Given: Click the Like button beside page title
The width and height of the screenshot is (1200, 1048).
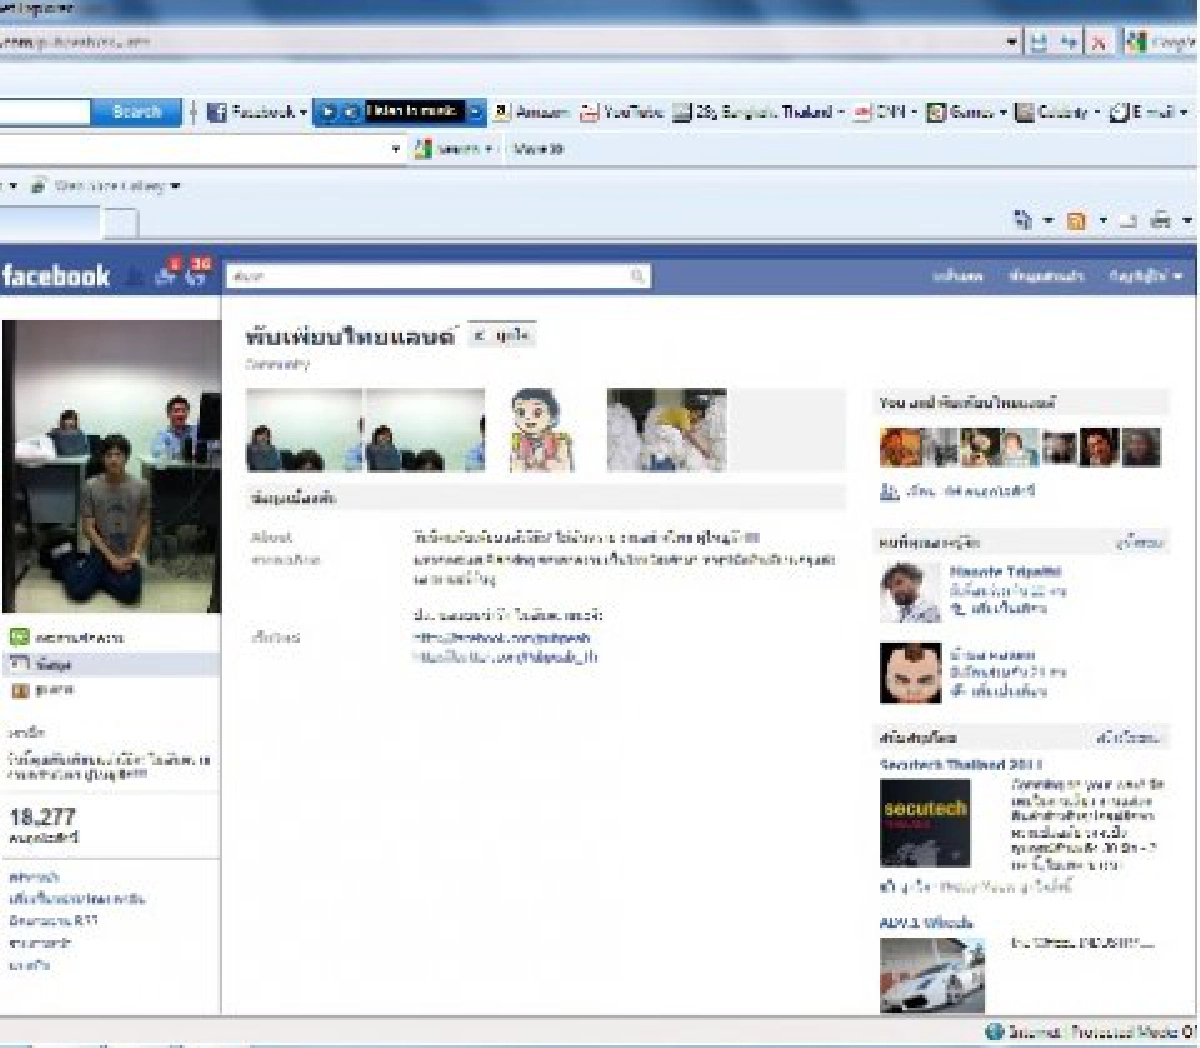Looking at the screenshot, I should coord(502,336).
